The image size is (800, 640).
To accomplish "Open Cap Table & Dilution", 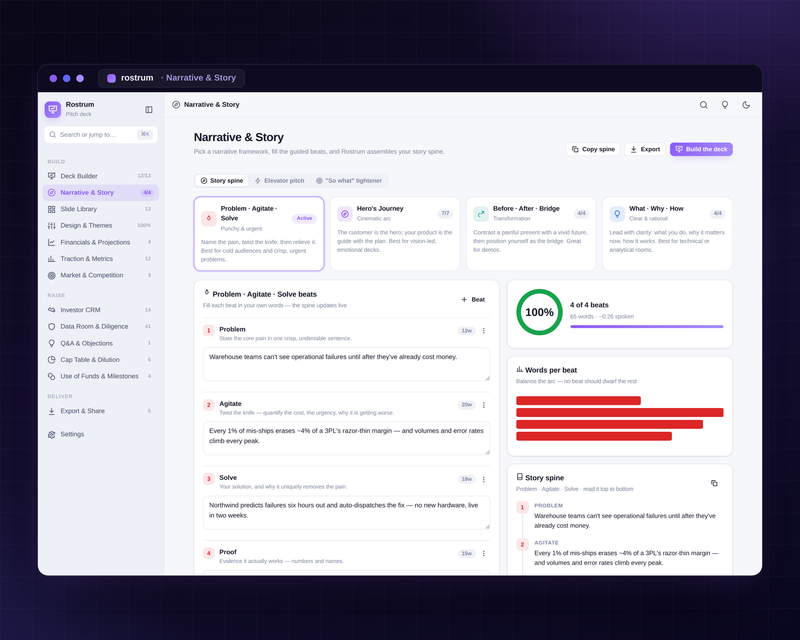I will point(101,359).
